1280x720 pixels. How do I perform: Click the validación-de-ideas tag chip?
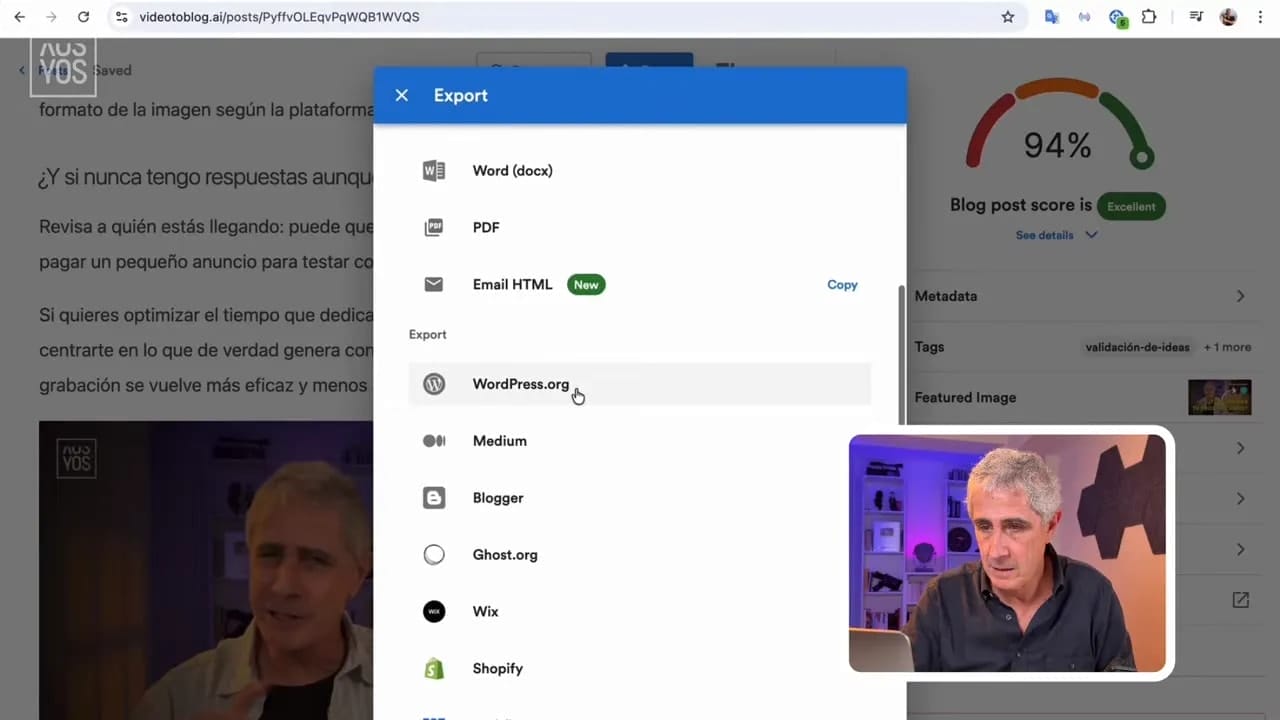(1138, 347)
